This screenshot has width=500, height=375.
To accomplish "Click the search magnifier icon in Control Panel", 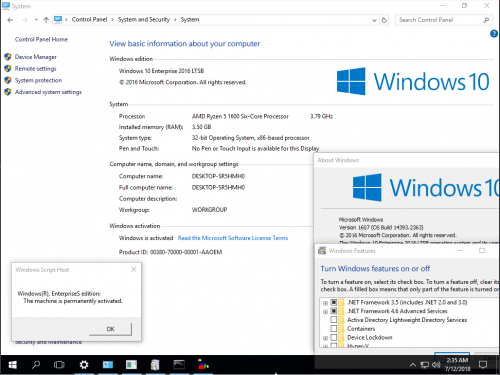I will pos(486,20).
